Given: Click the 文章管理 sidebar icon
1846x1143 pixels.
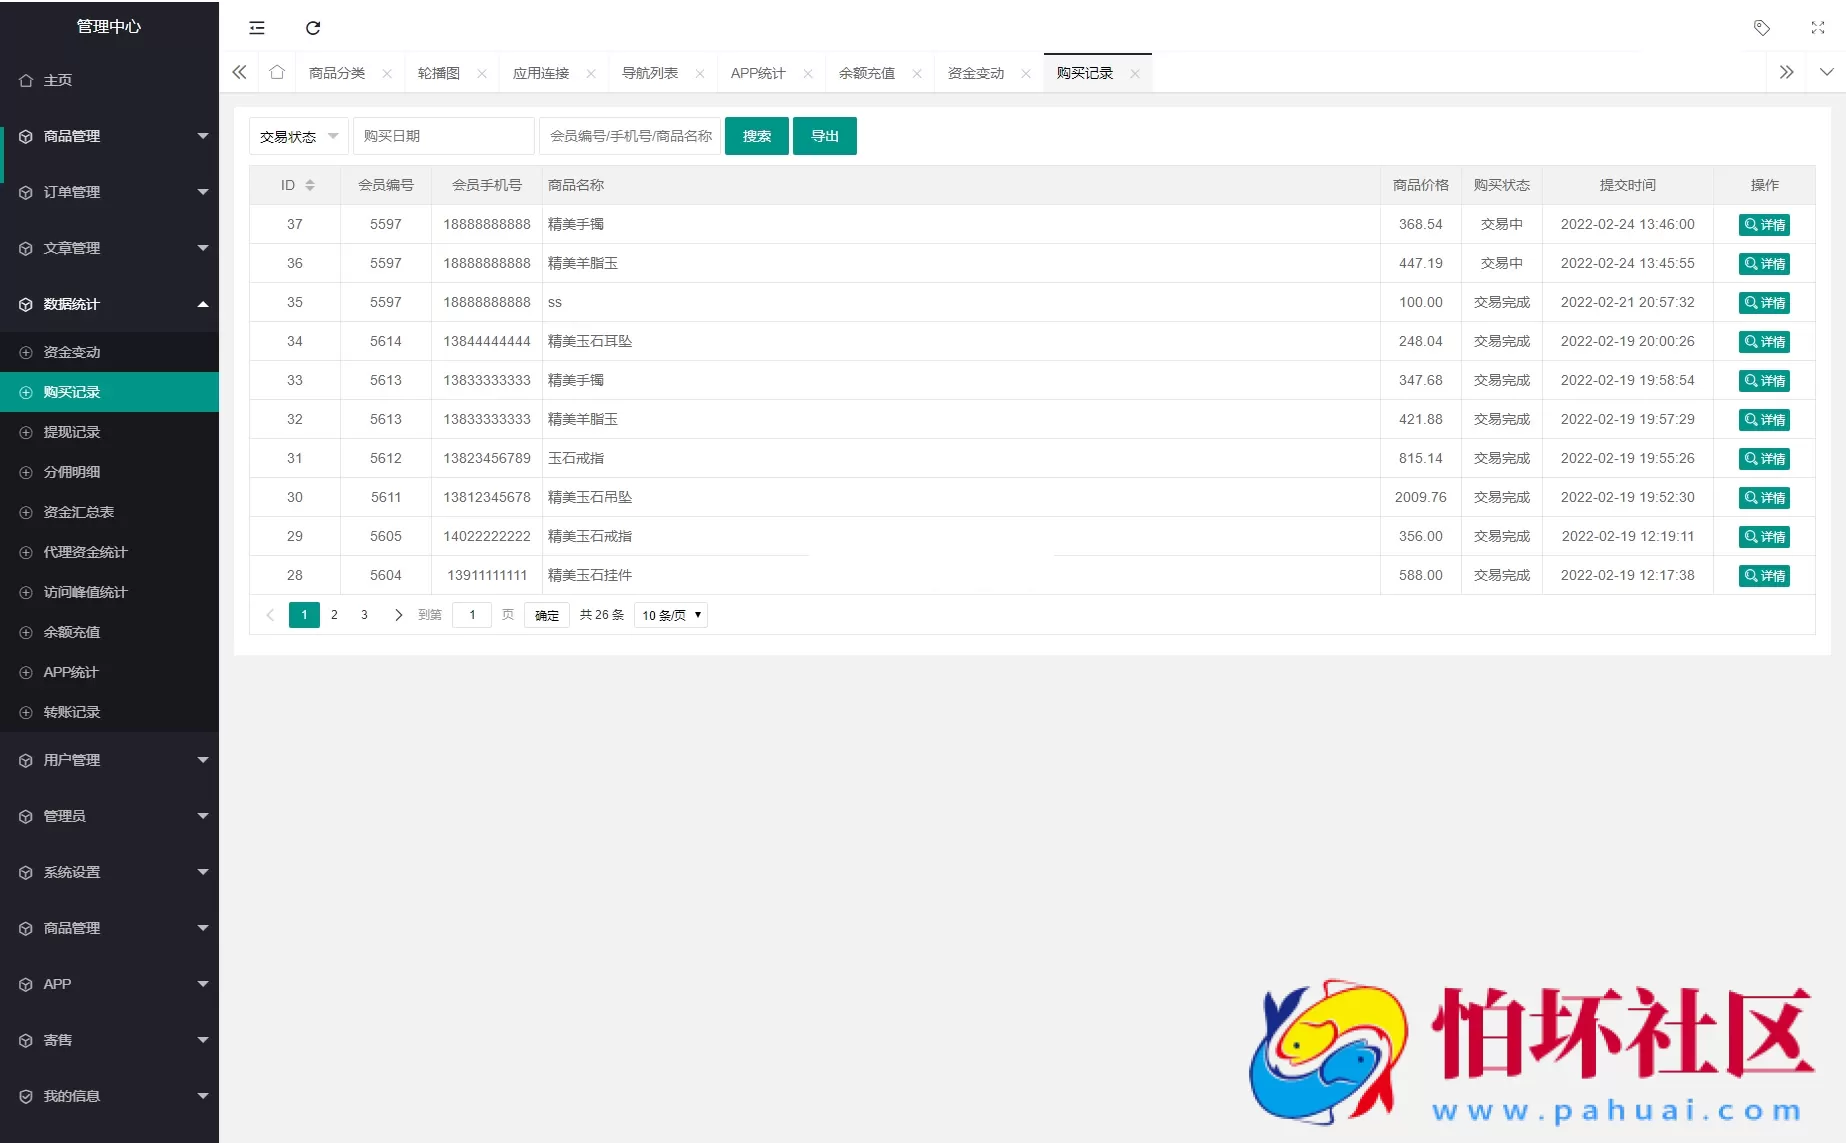Looking at the screenshot, I should coord(25,248).
